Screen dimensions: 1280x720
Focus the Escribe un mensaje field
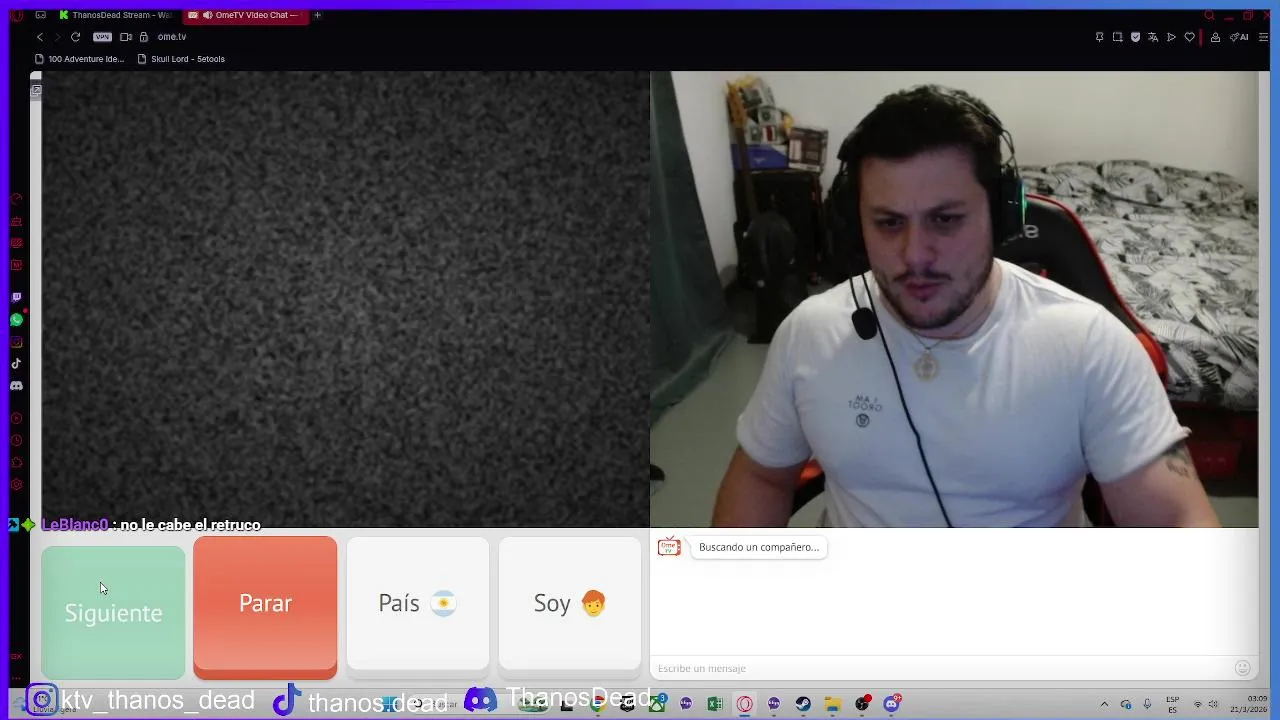[940, 668]
